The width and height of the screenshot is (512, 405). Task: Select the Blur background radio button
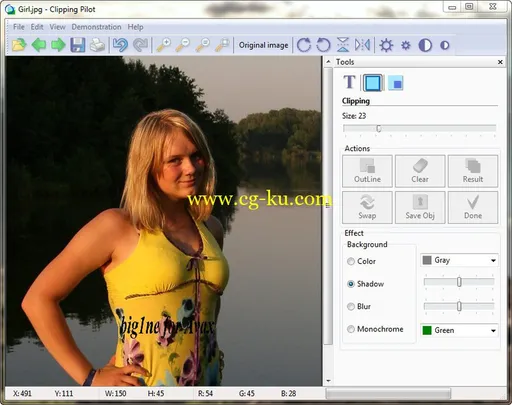coord(351,306)
